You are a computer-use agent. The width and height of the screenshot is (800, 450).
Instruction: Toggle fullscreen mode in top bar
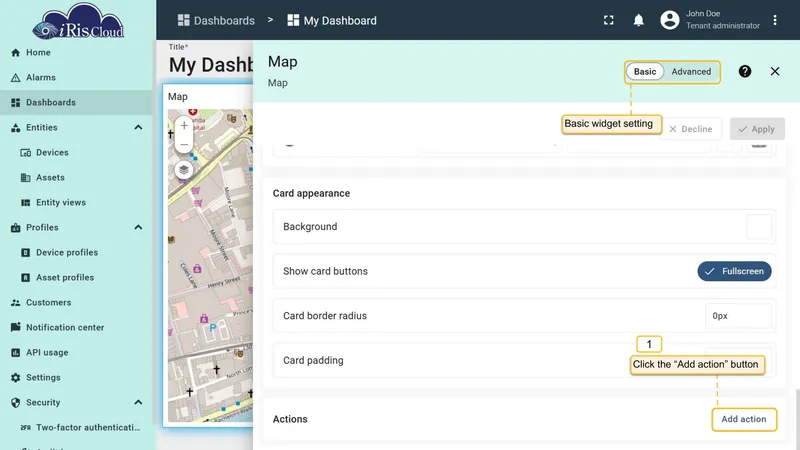pos(609,20)
